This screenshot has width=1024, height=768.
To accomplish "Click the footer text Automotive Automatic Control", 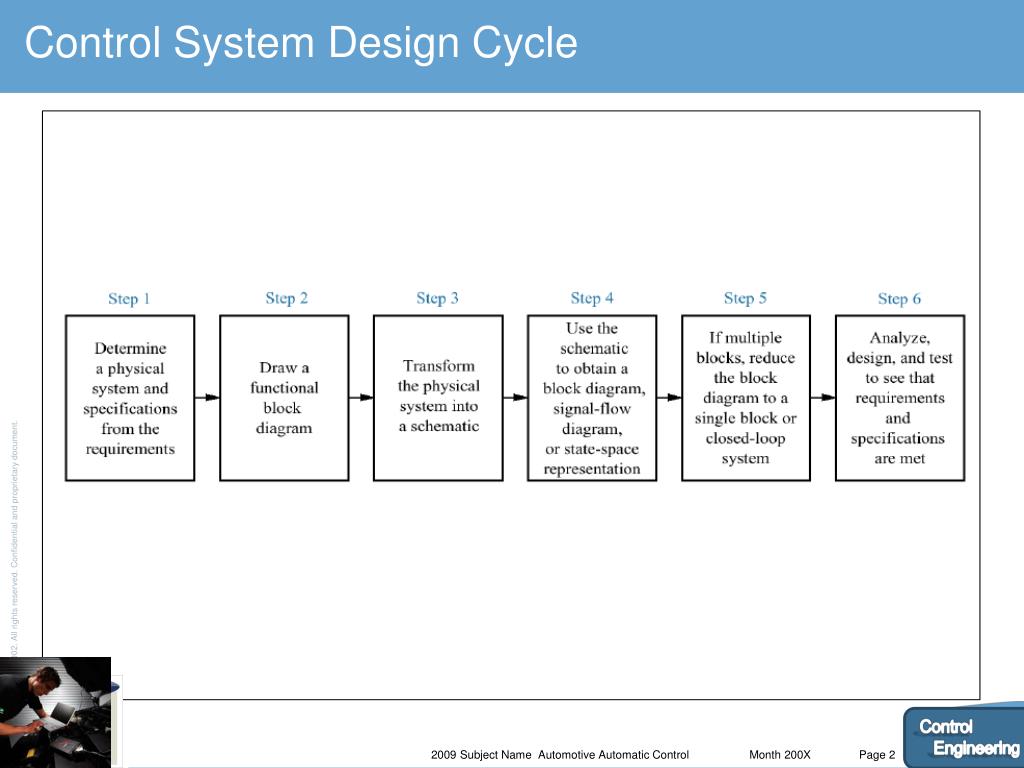I will tap(613, 755).
